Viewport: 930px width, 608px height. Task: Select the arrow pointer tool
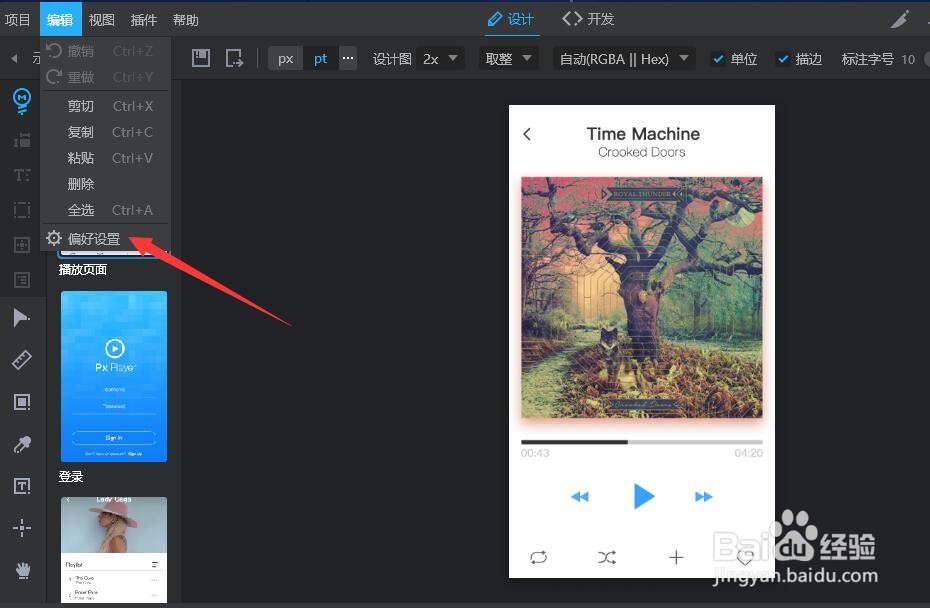[x=21, y=317]
